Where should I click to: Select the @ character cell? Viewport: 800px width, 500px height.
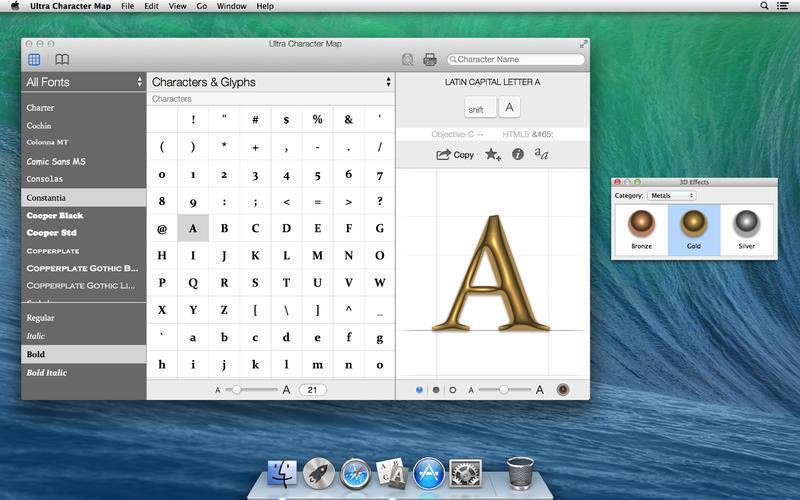click(x=162, y=229)
